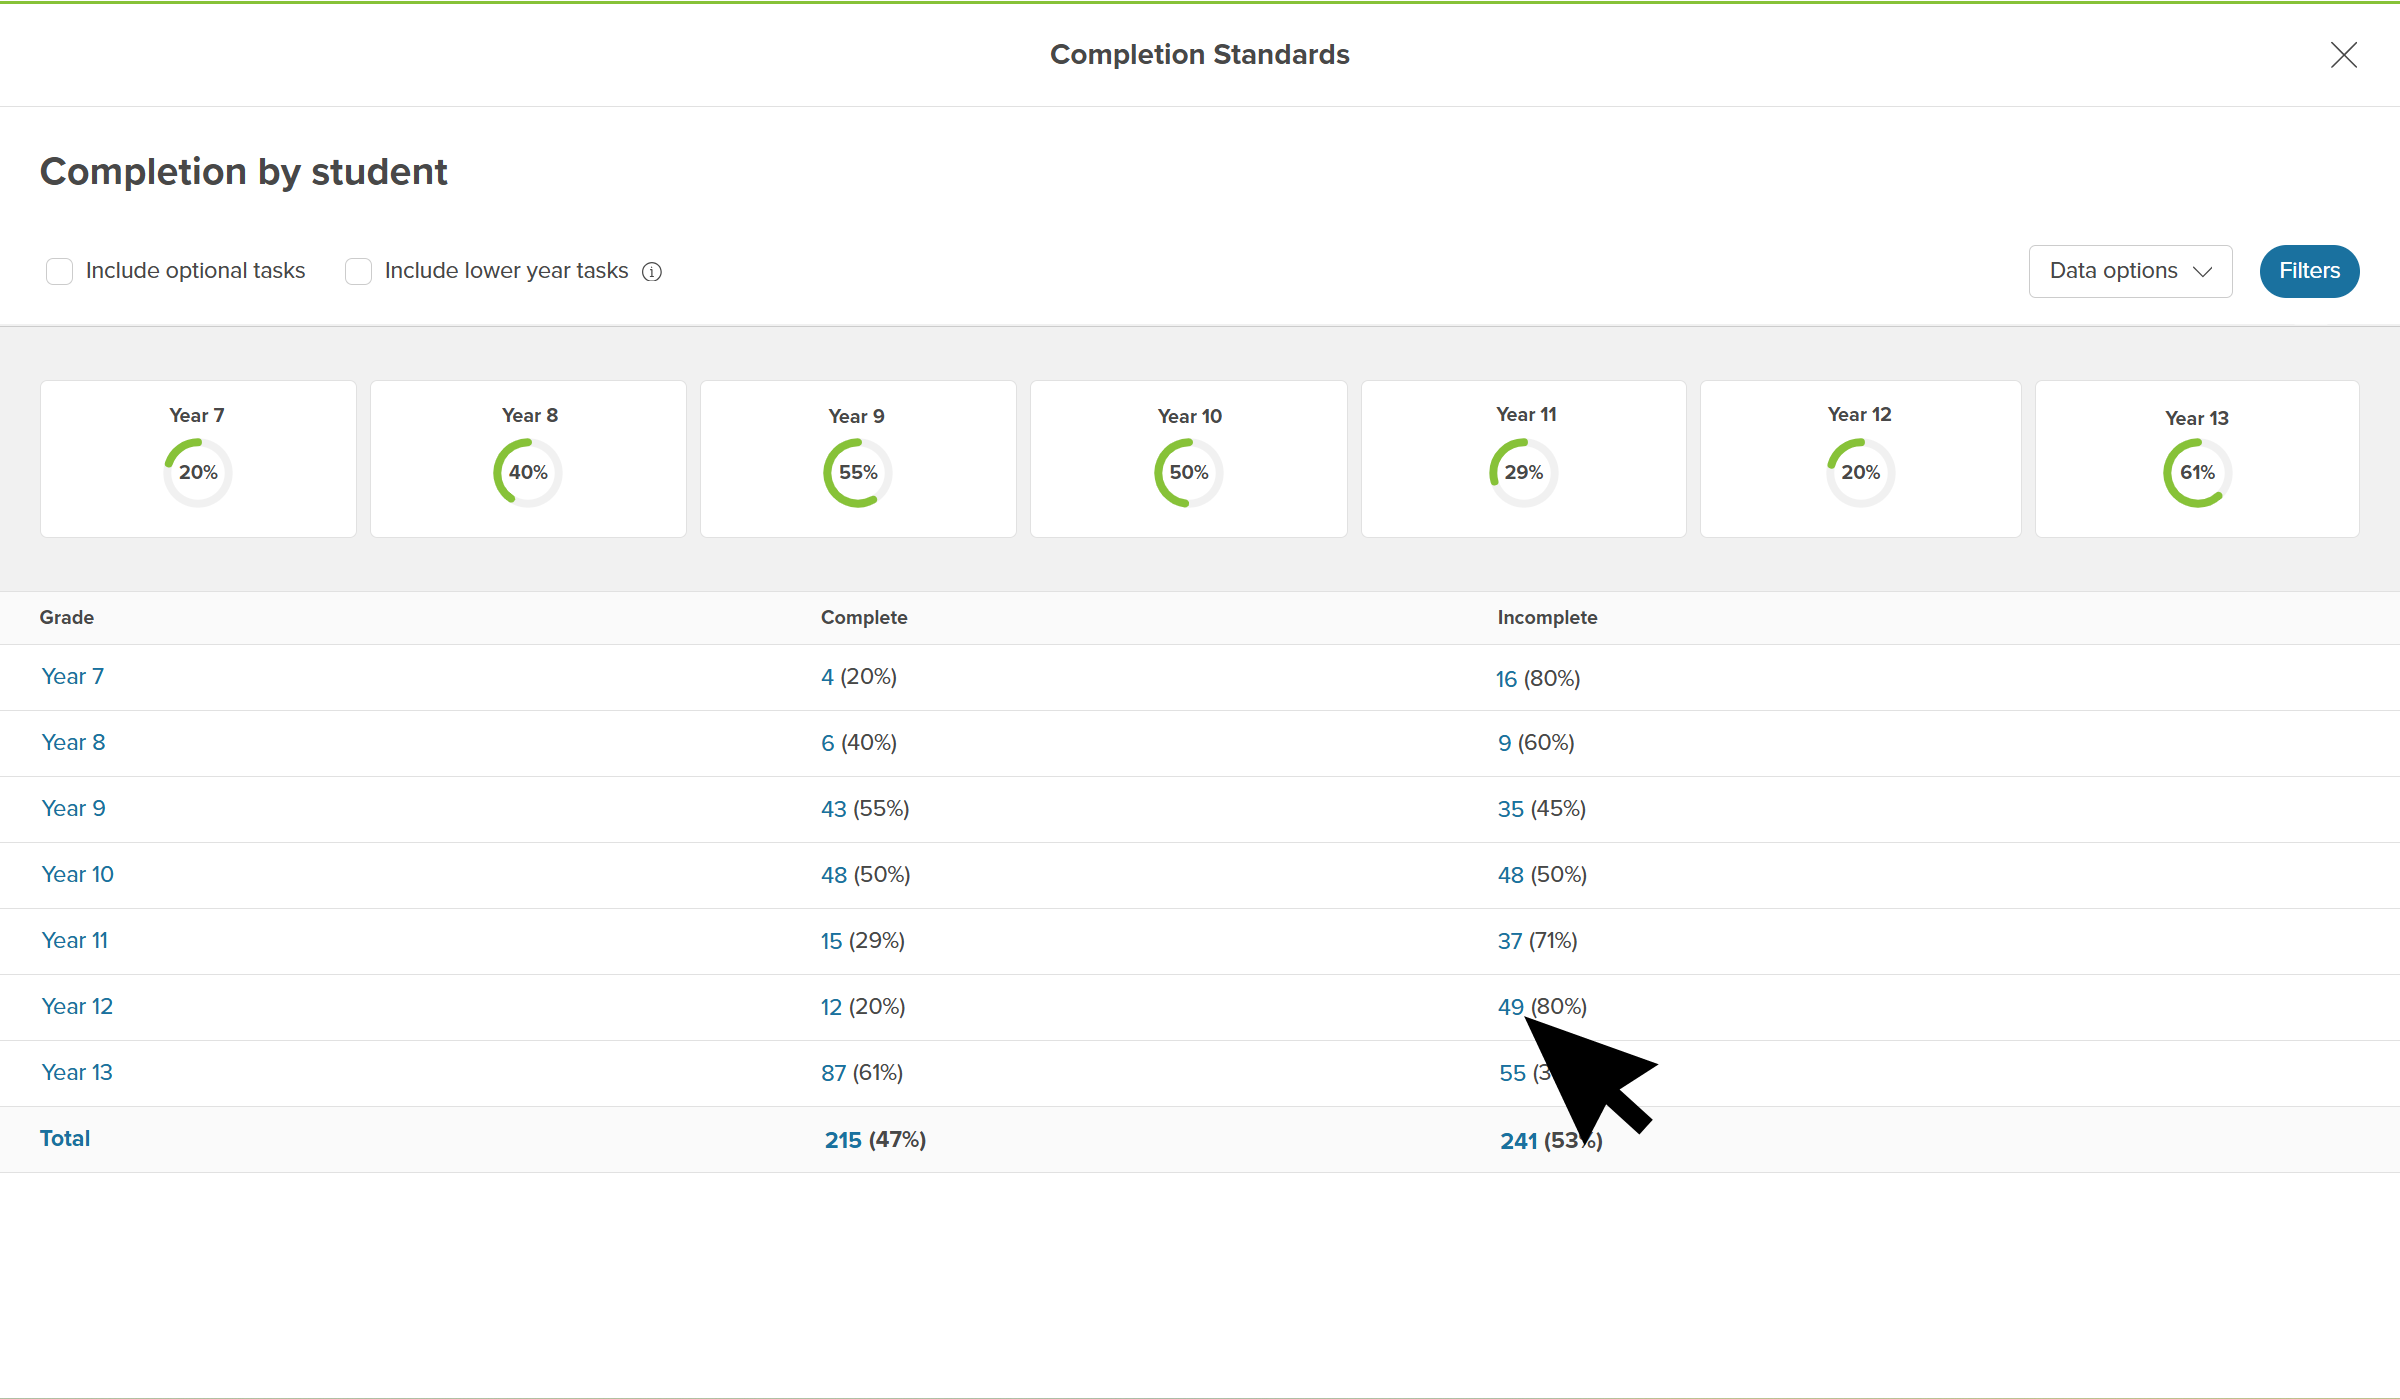Click the Year 10 50% progress ring

pyautogui.click(x=1188, y=472)
